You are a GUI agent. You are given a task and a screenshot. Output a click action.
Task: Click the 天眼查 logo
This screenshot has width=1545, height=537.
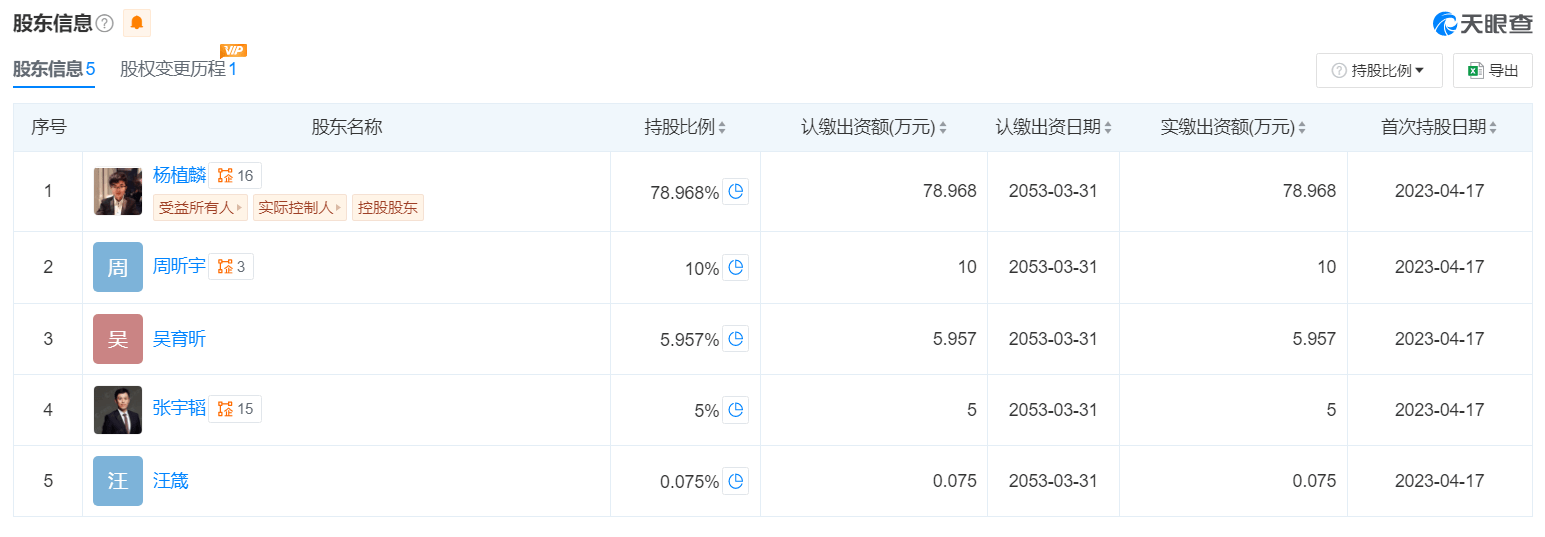tap(1482, 24)
